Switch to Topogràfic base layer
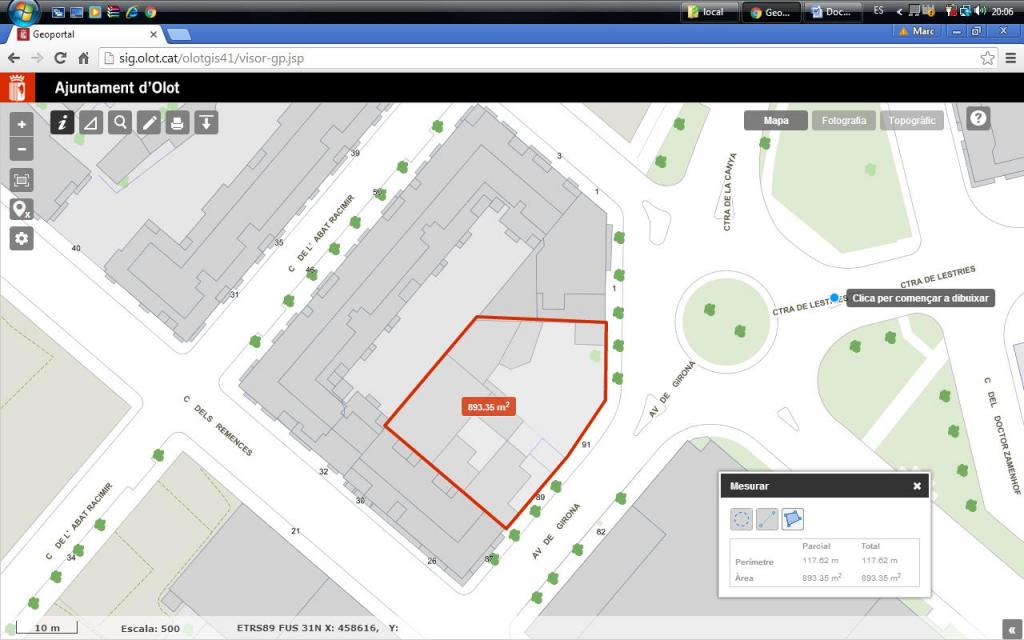The width and height of the screenshot is (1024, 640). (912, 121)
